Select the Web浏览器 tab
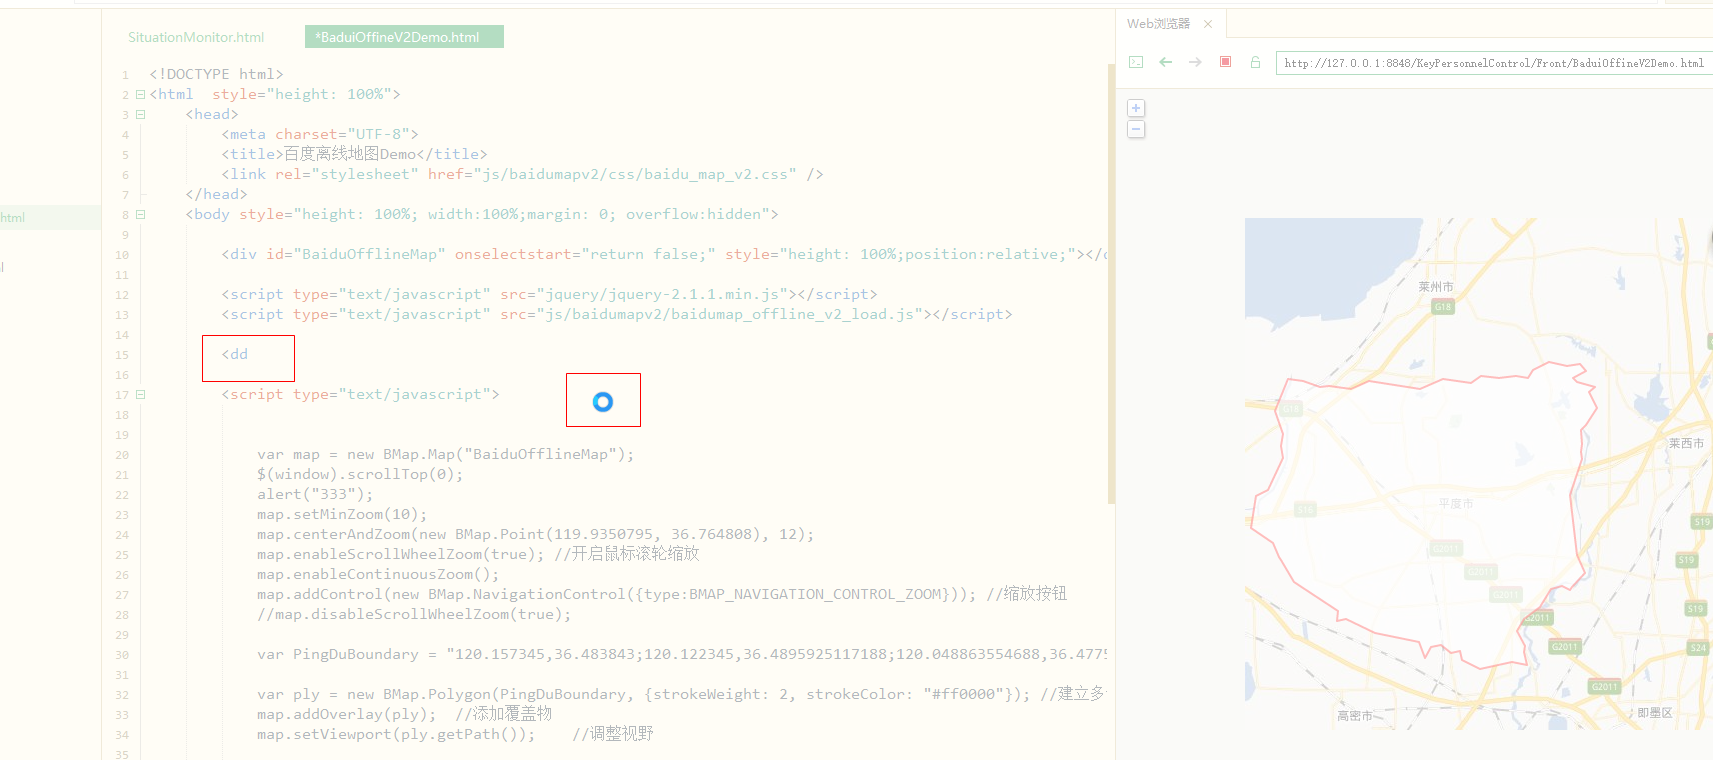The height and width of the screenshot is (760, 1713). (1158, 24)
